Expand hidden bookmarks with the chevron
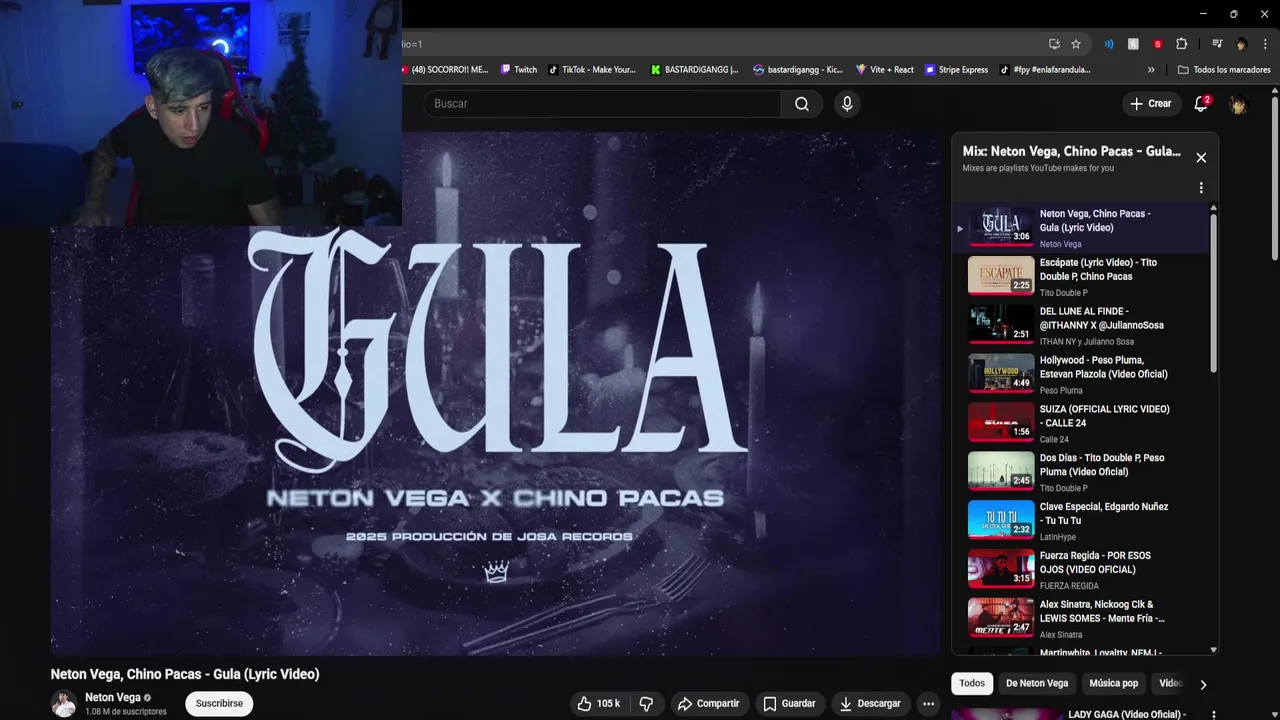 (1151, 70)
